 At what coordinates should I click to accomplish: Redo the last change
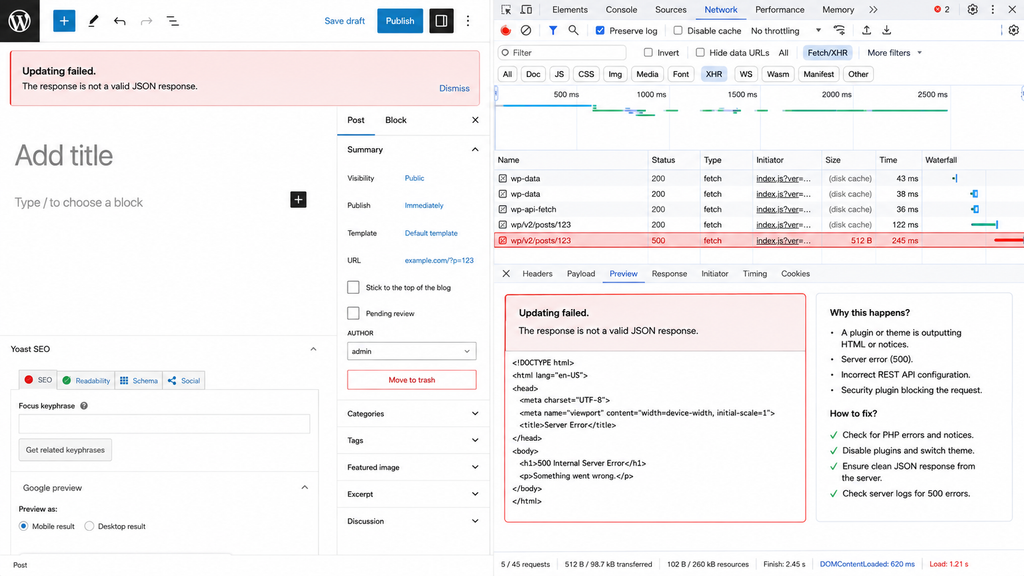tap(146, 21)
